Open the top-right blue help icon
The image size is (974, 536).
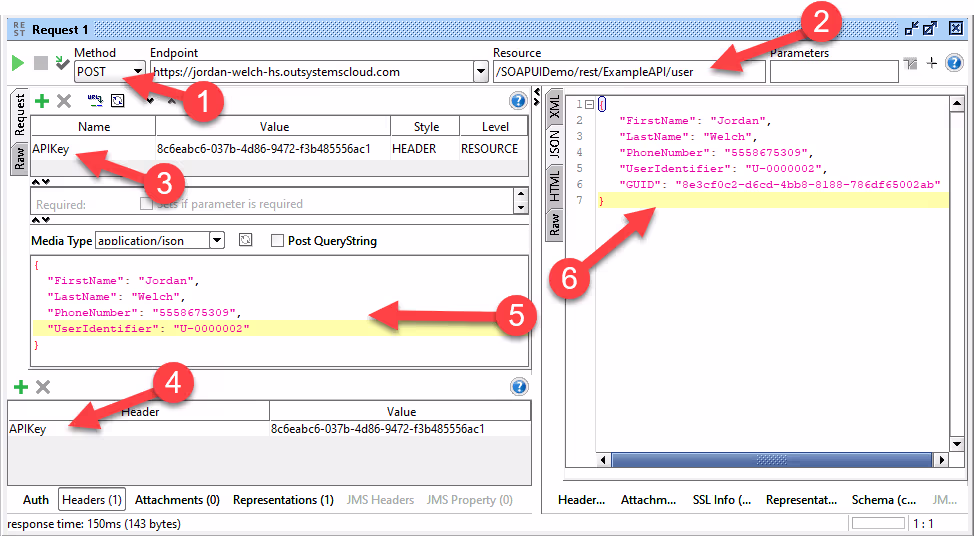coord(954,62)
